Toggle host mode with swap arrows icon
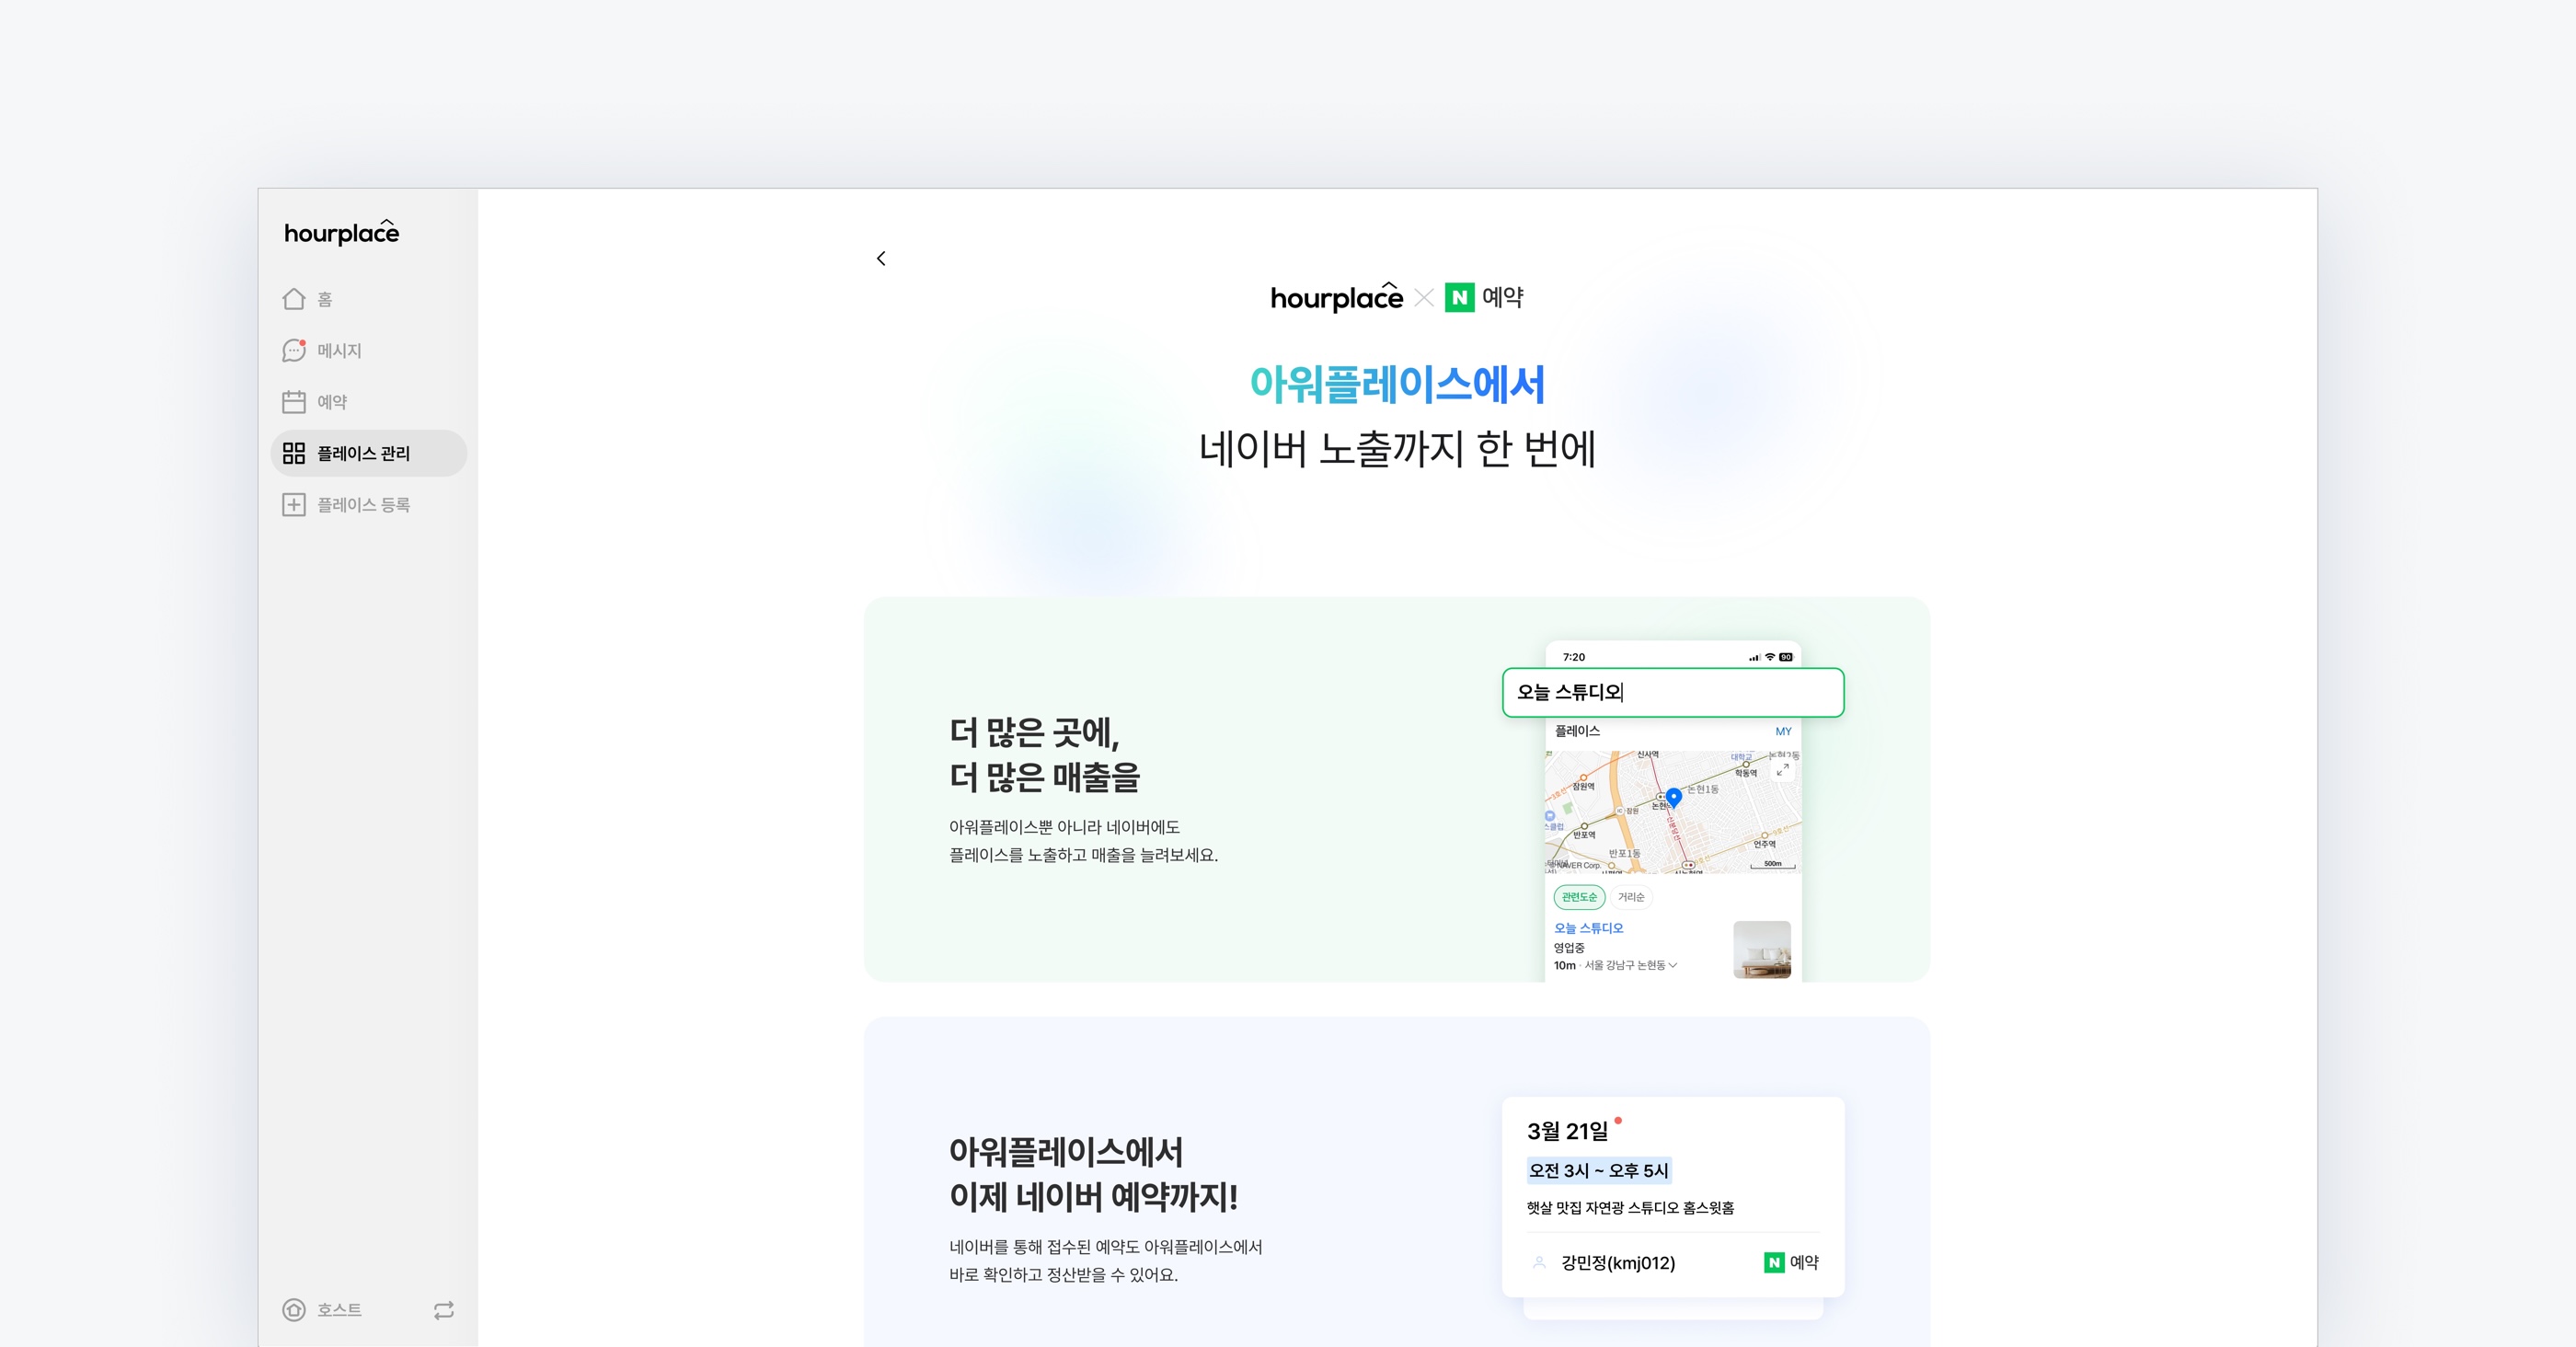Image resolution: width=2576 pixels, height=1347 pixels. [x=444, y=1310]
